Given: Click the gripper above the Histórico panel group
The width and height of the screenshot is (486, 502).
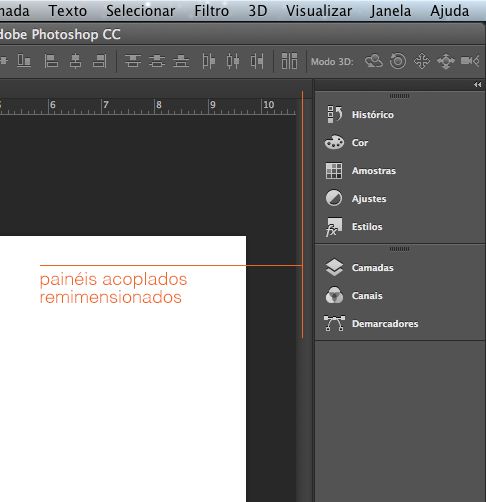Looking at the screenshot, I should click(x=399, y=96).
